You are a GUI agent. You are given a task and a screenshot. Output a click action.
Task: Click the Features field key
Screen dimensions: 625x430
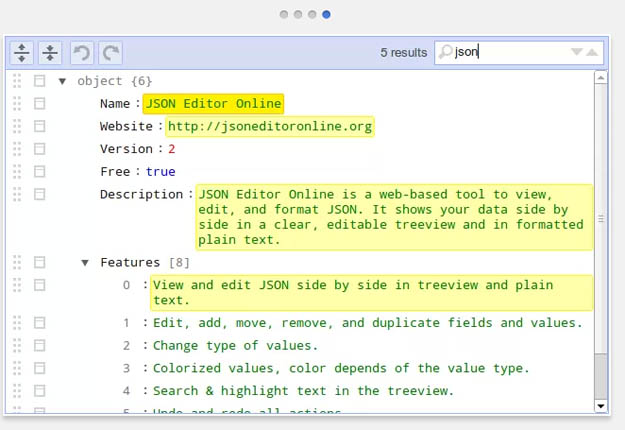point(130,262)
